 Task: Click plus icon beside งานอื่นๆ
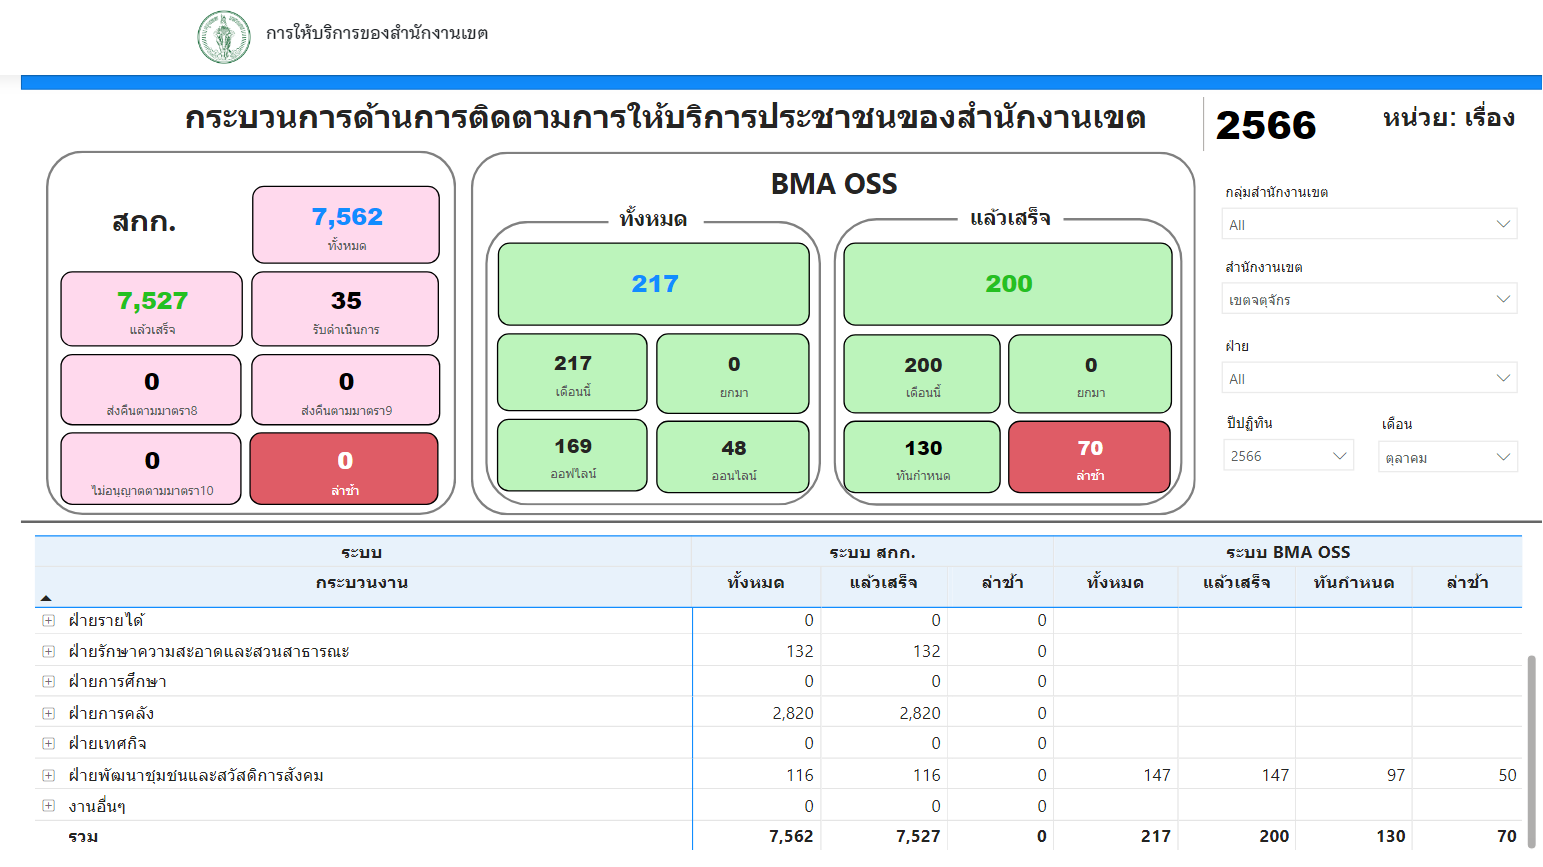pos(48,806)
